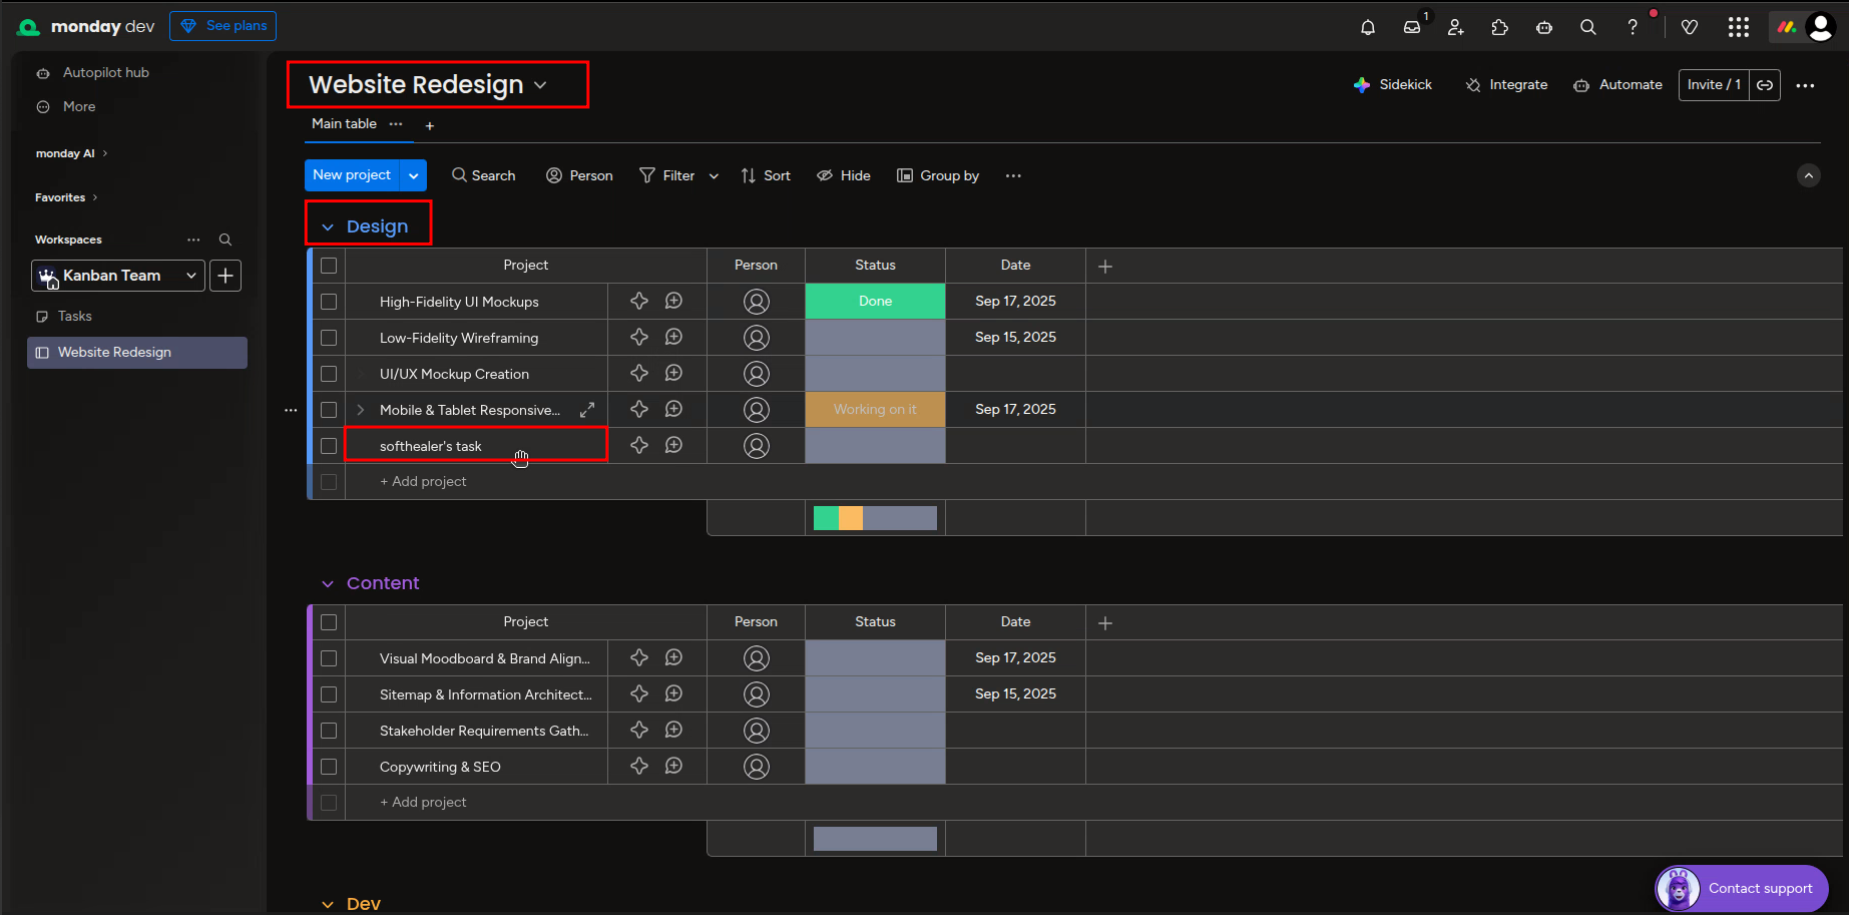
Task: Open the notifications bell
Action: pyautogui.click(x=1368, y=27)
